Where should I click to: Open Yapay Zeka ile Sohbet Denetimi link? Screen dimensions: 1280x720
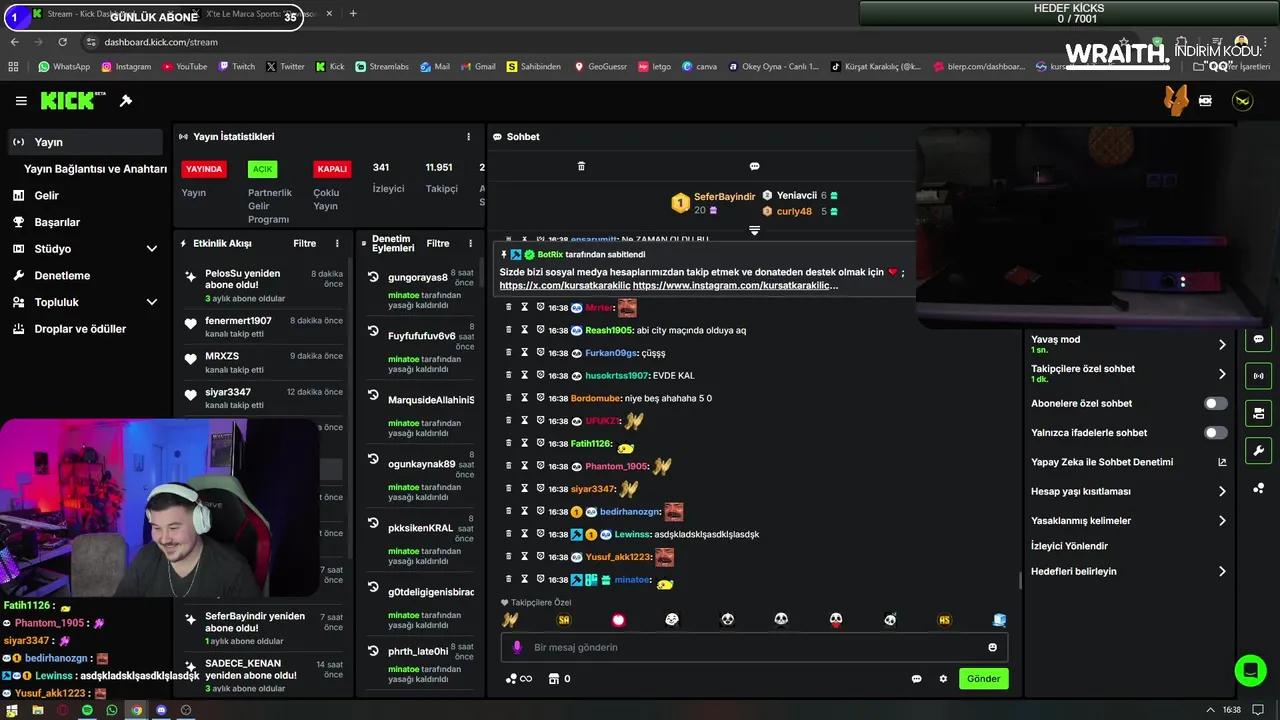[1128, 463]
